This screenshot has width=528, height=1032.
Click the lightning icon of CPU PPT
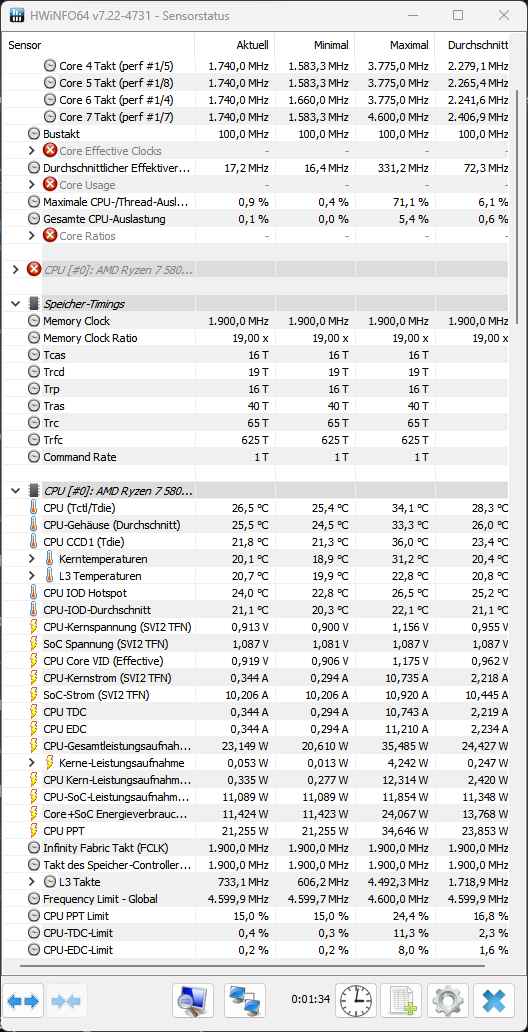tap(34, 831)
